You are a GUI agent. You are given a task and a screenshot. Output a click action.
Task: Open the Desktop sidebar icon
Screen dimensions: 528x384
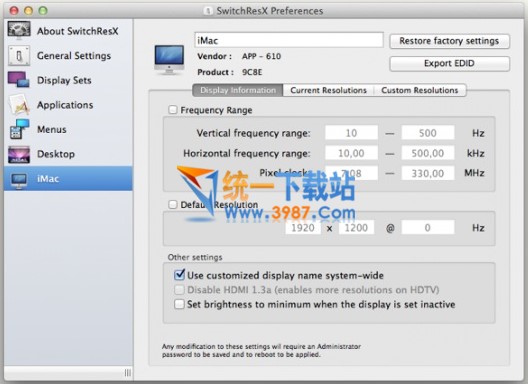coord(19,154)
